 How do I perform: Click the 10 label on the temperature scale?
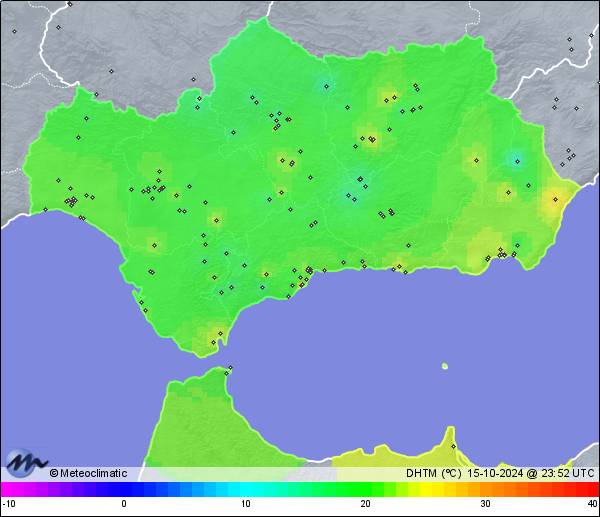point(245,504)
